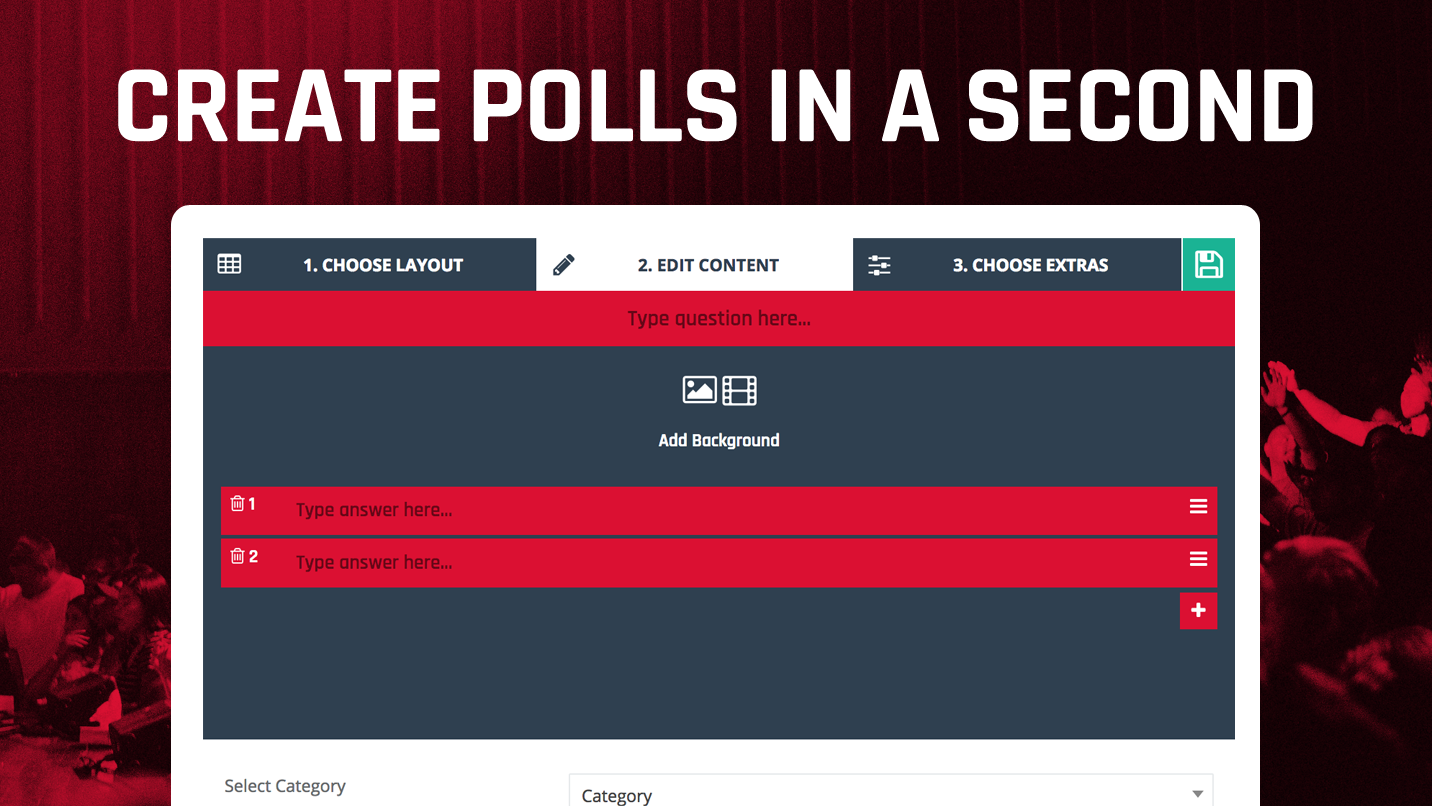Screen dimensions: 1432x806
Task: Click the Type question here field
Action: pyautogui.click(x=718, y=319)
